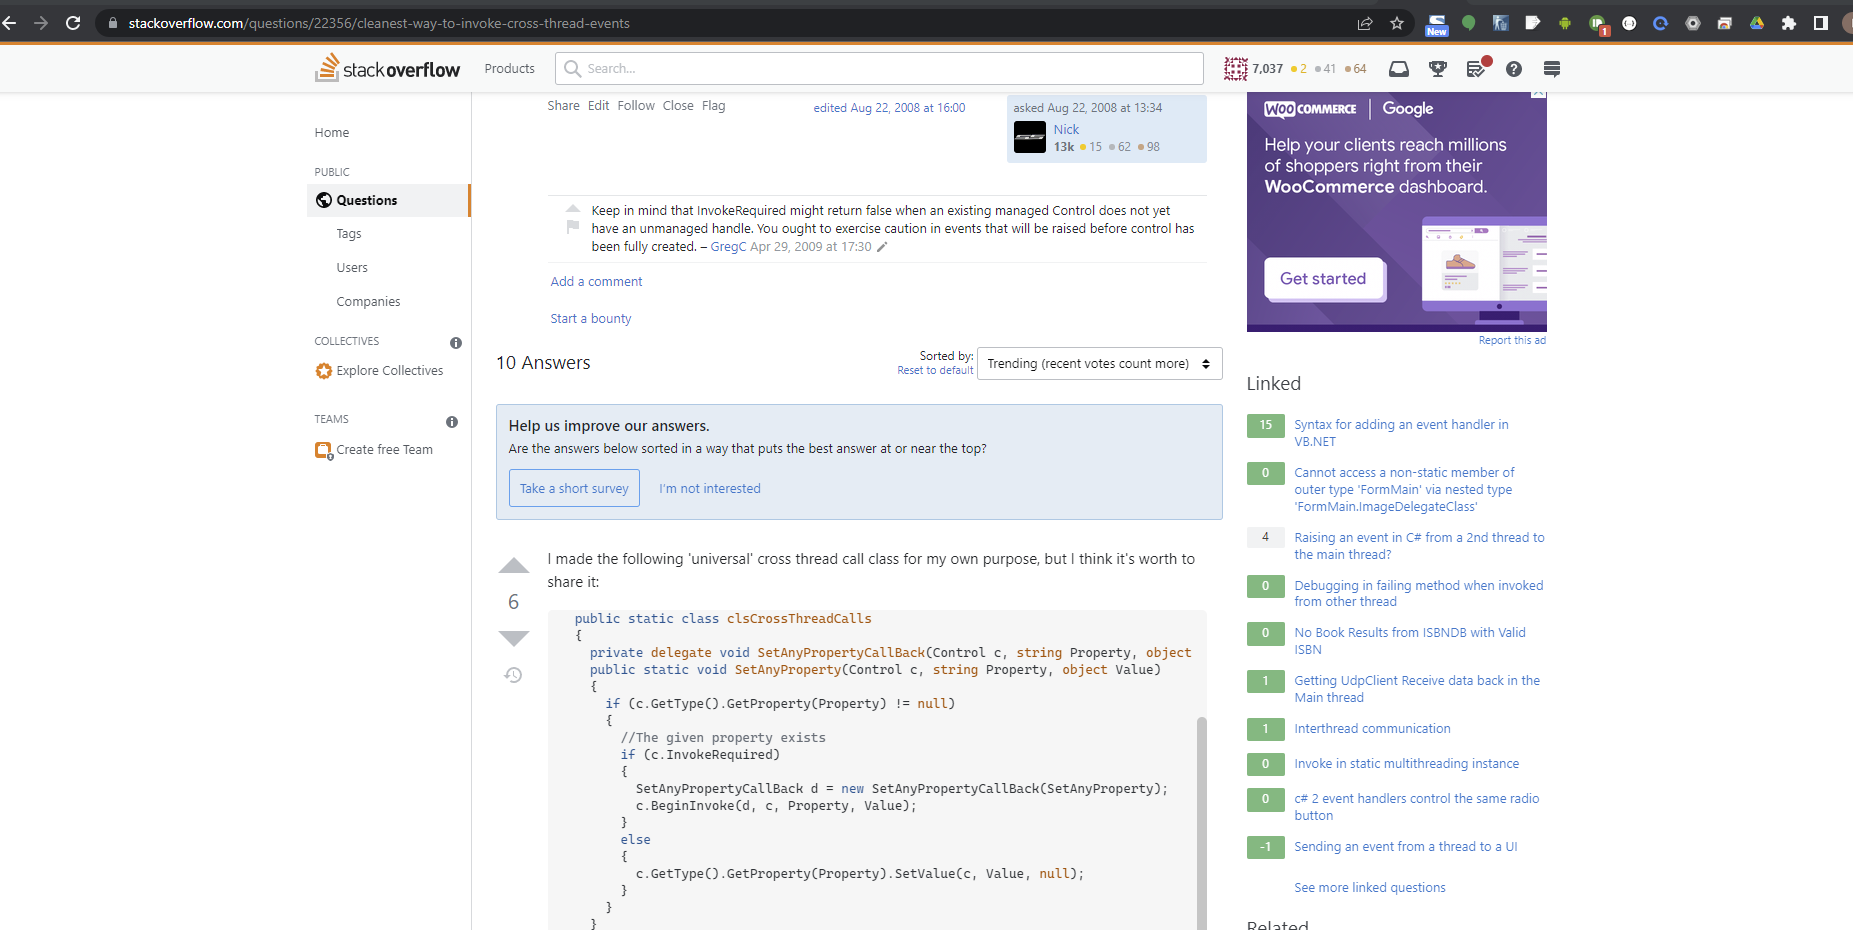
Task: Upvote the answer with score 6
Action: [514, 565]
